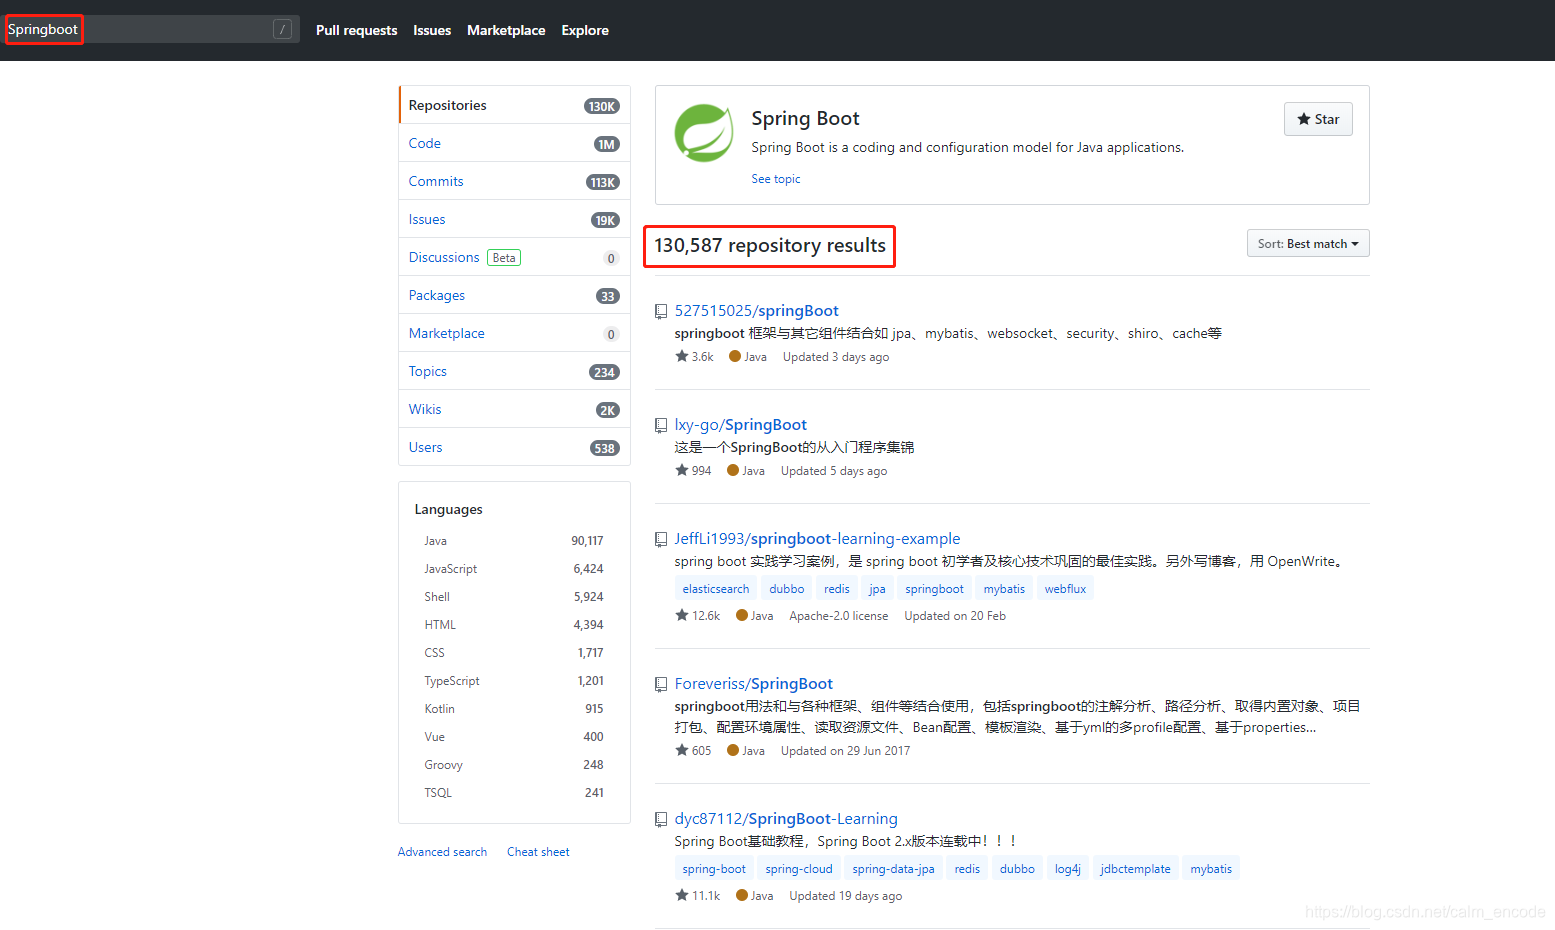Open Marketplace in top navigation

click(506, 31)
